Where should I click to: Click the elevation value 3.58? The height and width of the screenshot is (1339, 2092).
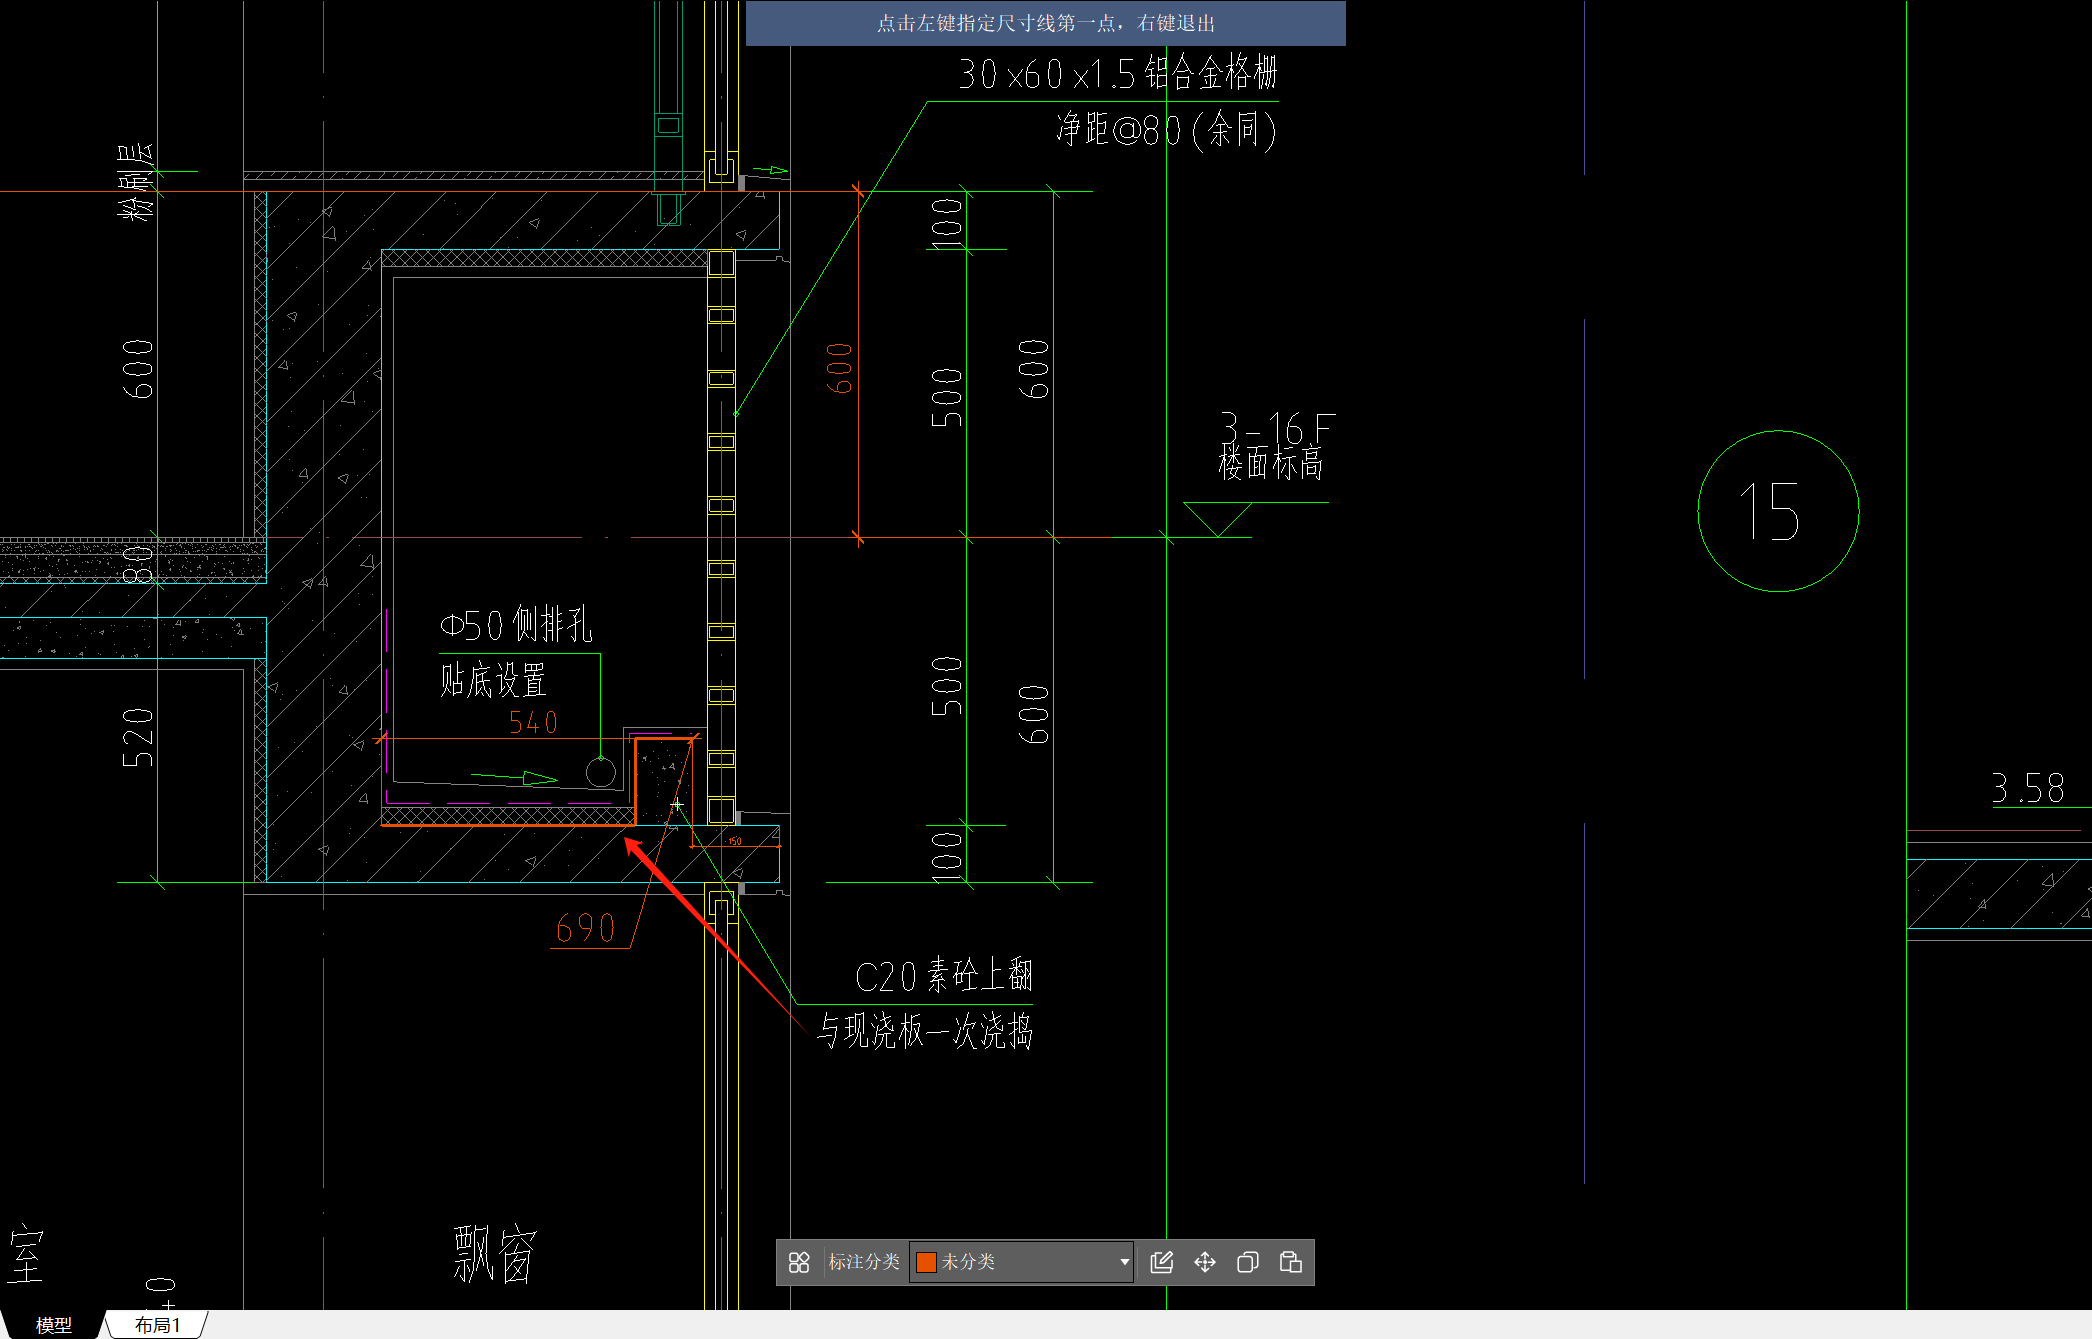[2028, 788]
